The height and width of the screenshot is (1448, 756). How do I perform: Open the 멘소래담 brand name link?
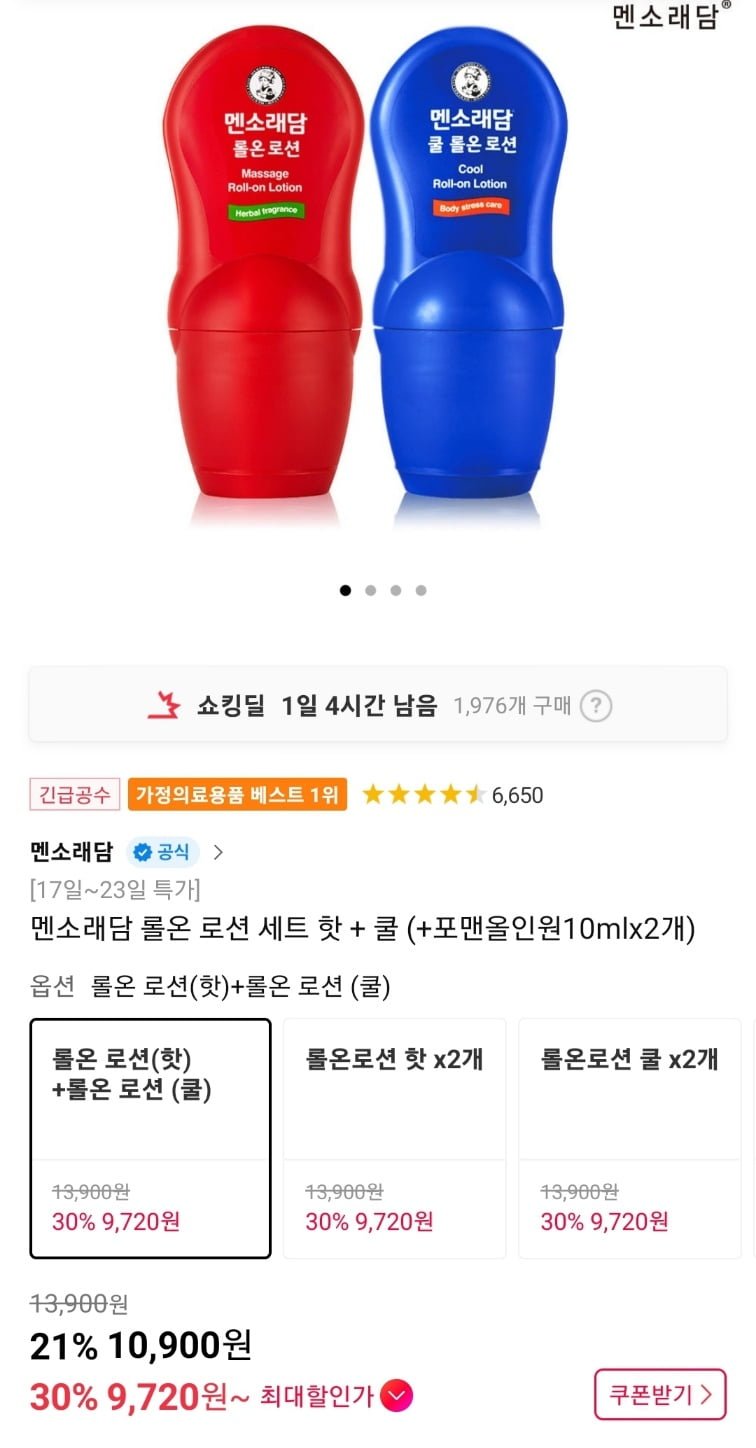[72, 852]
